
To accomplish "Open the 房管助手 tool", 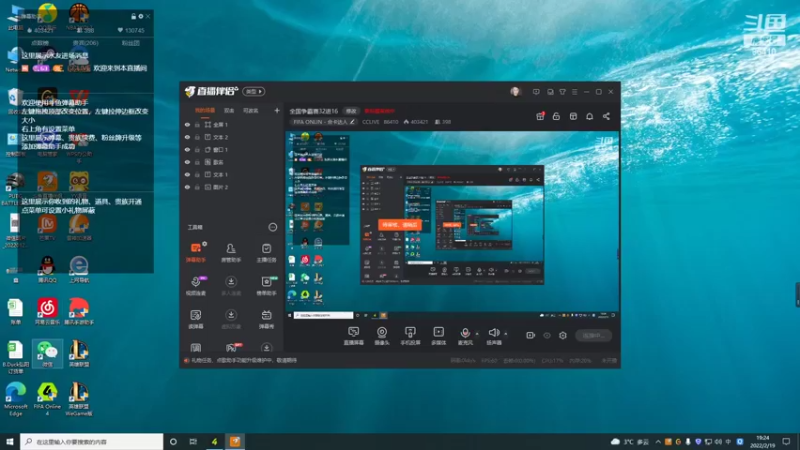I will click(x=231, y=253).
